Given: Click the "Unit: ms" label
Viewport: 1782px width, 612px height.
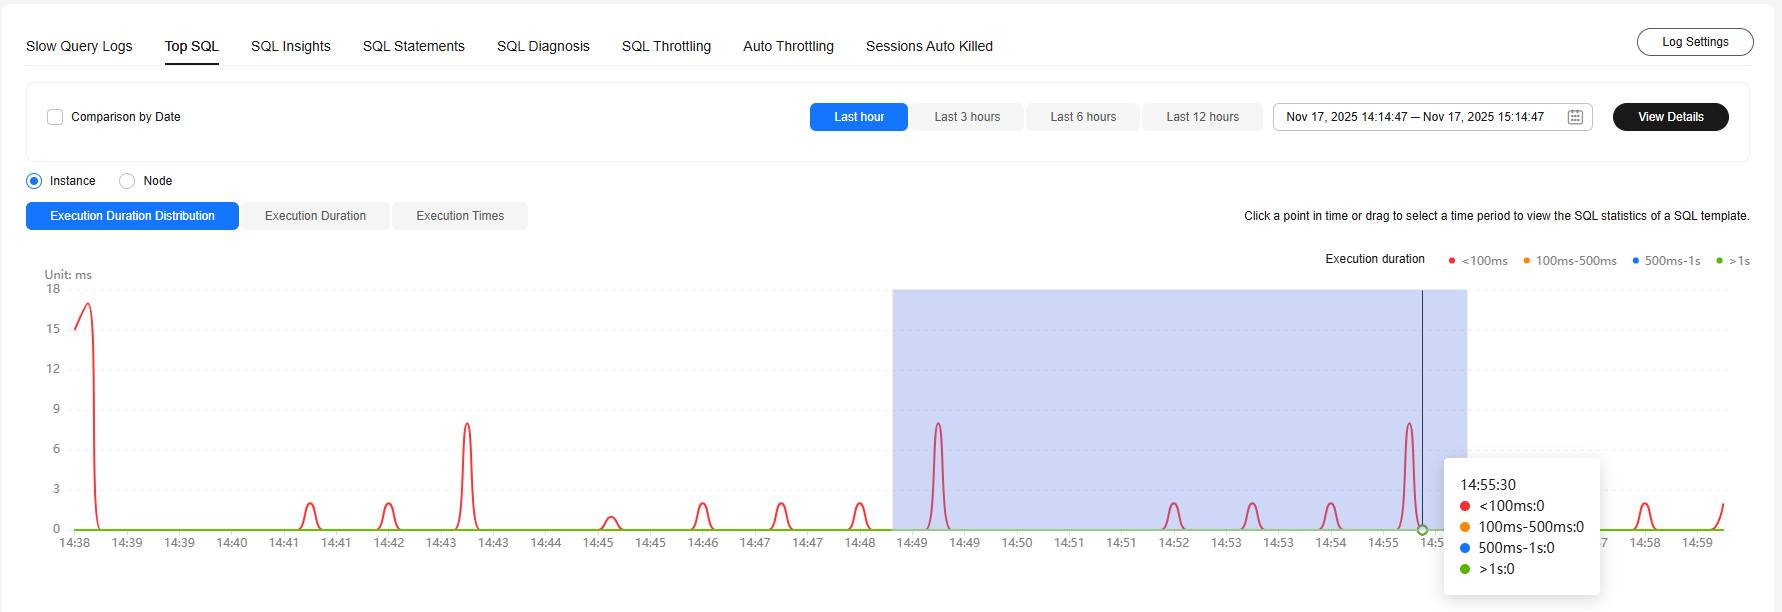Looking at the screenshot, I should pos(68,275).
